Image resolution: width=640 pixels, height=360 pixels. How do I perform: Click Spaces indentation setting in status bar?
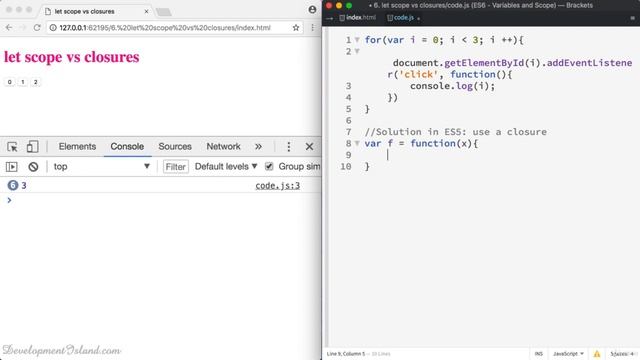pyautogui.click(x=622, y=354)
